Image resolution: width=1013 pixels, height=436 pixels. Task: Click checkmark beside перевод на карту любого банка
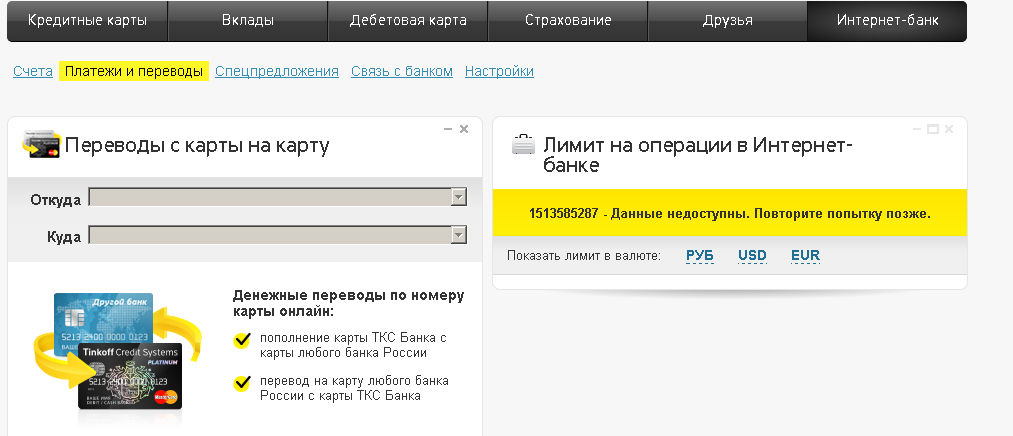[x=242, y=383]
